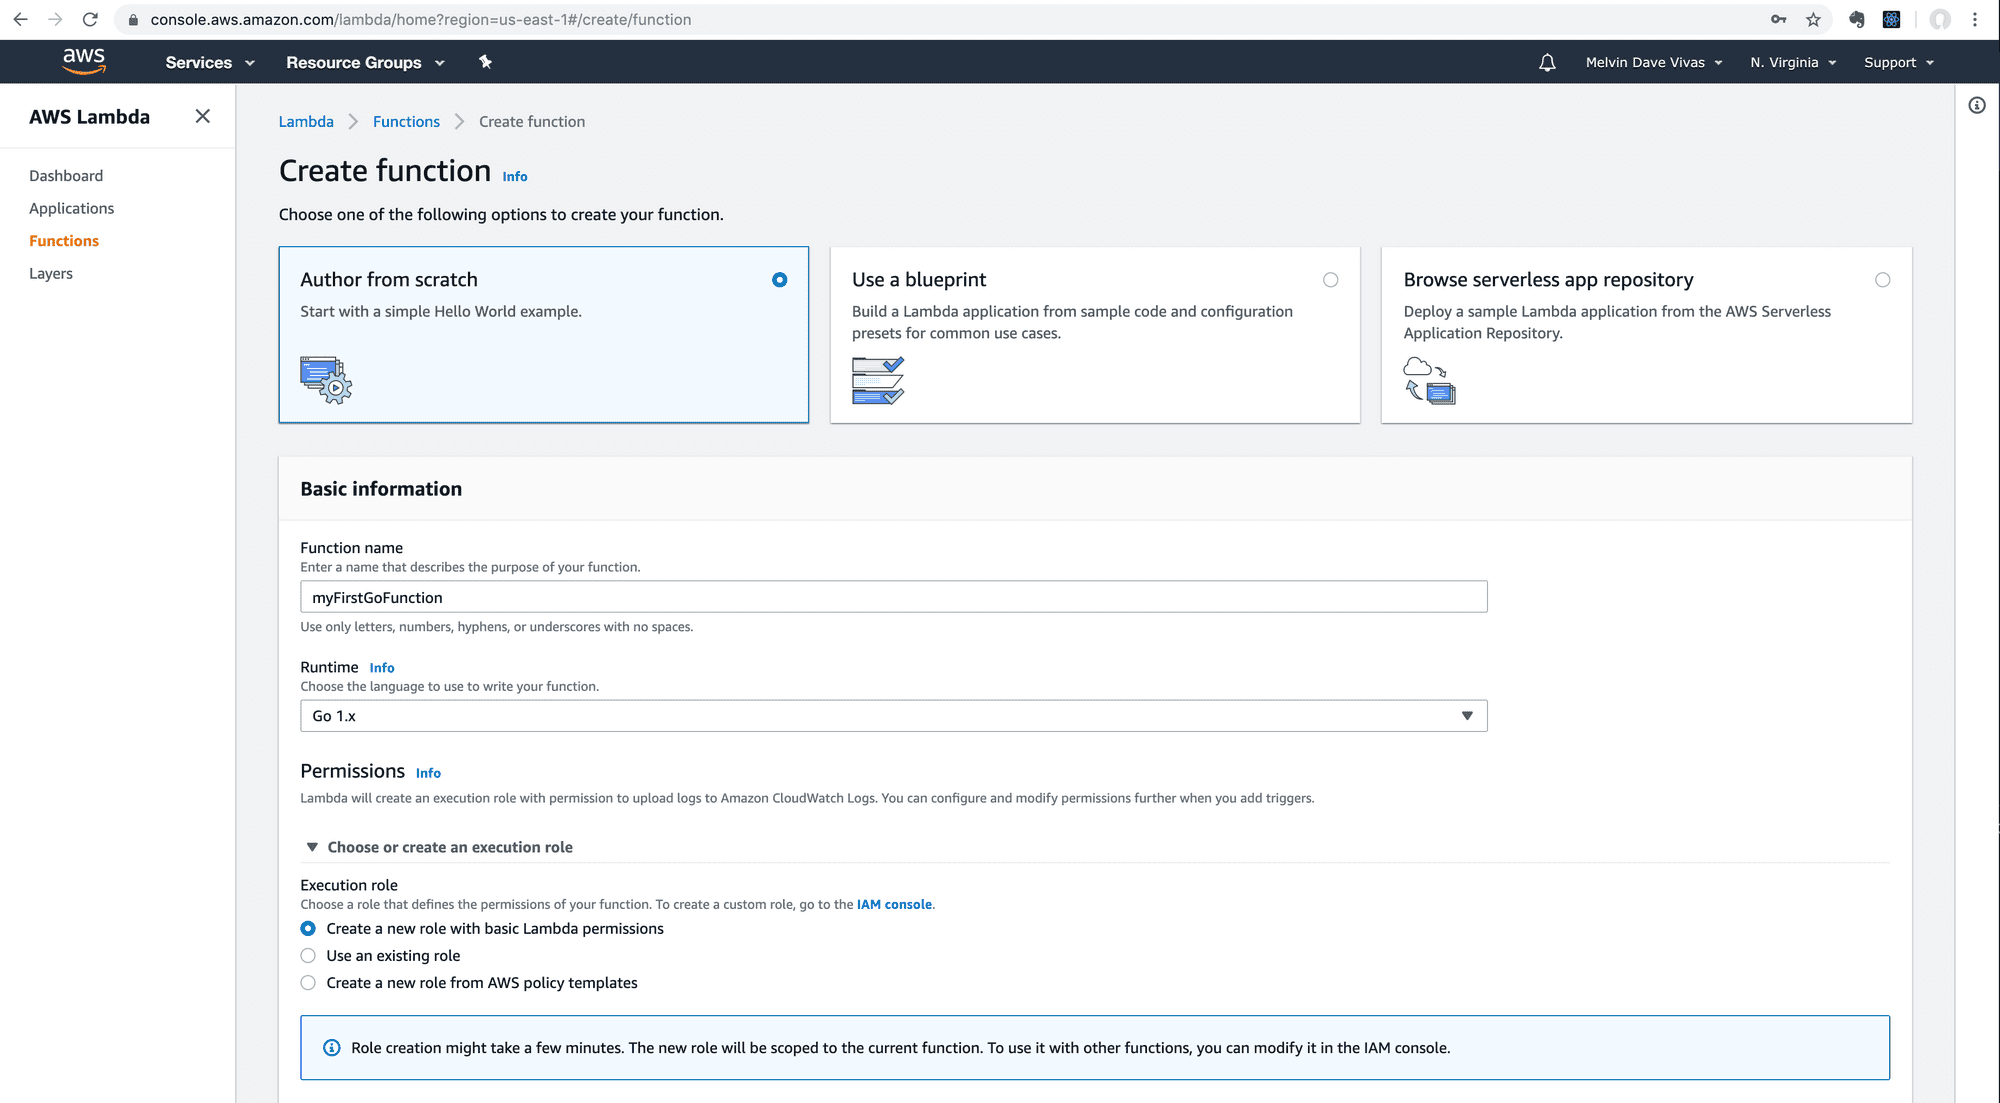Click Info link next to Create function
This screenshot has width=2000, height=1103.
515,176
